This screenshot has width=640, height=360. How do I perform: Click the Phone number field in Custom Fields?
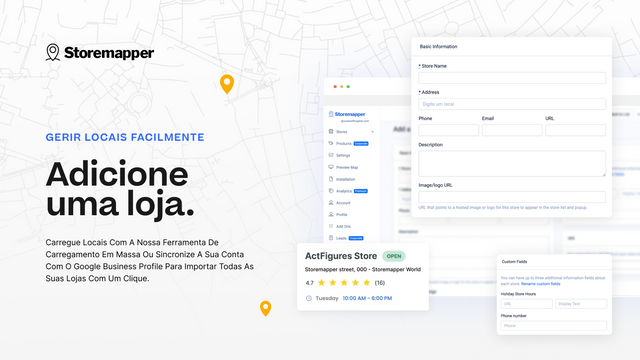(554, 326)
